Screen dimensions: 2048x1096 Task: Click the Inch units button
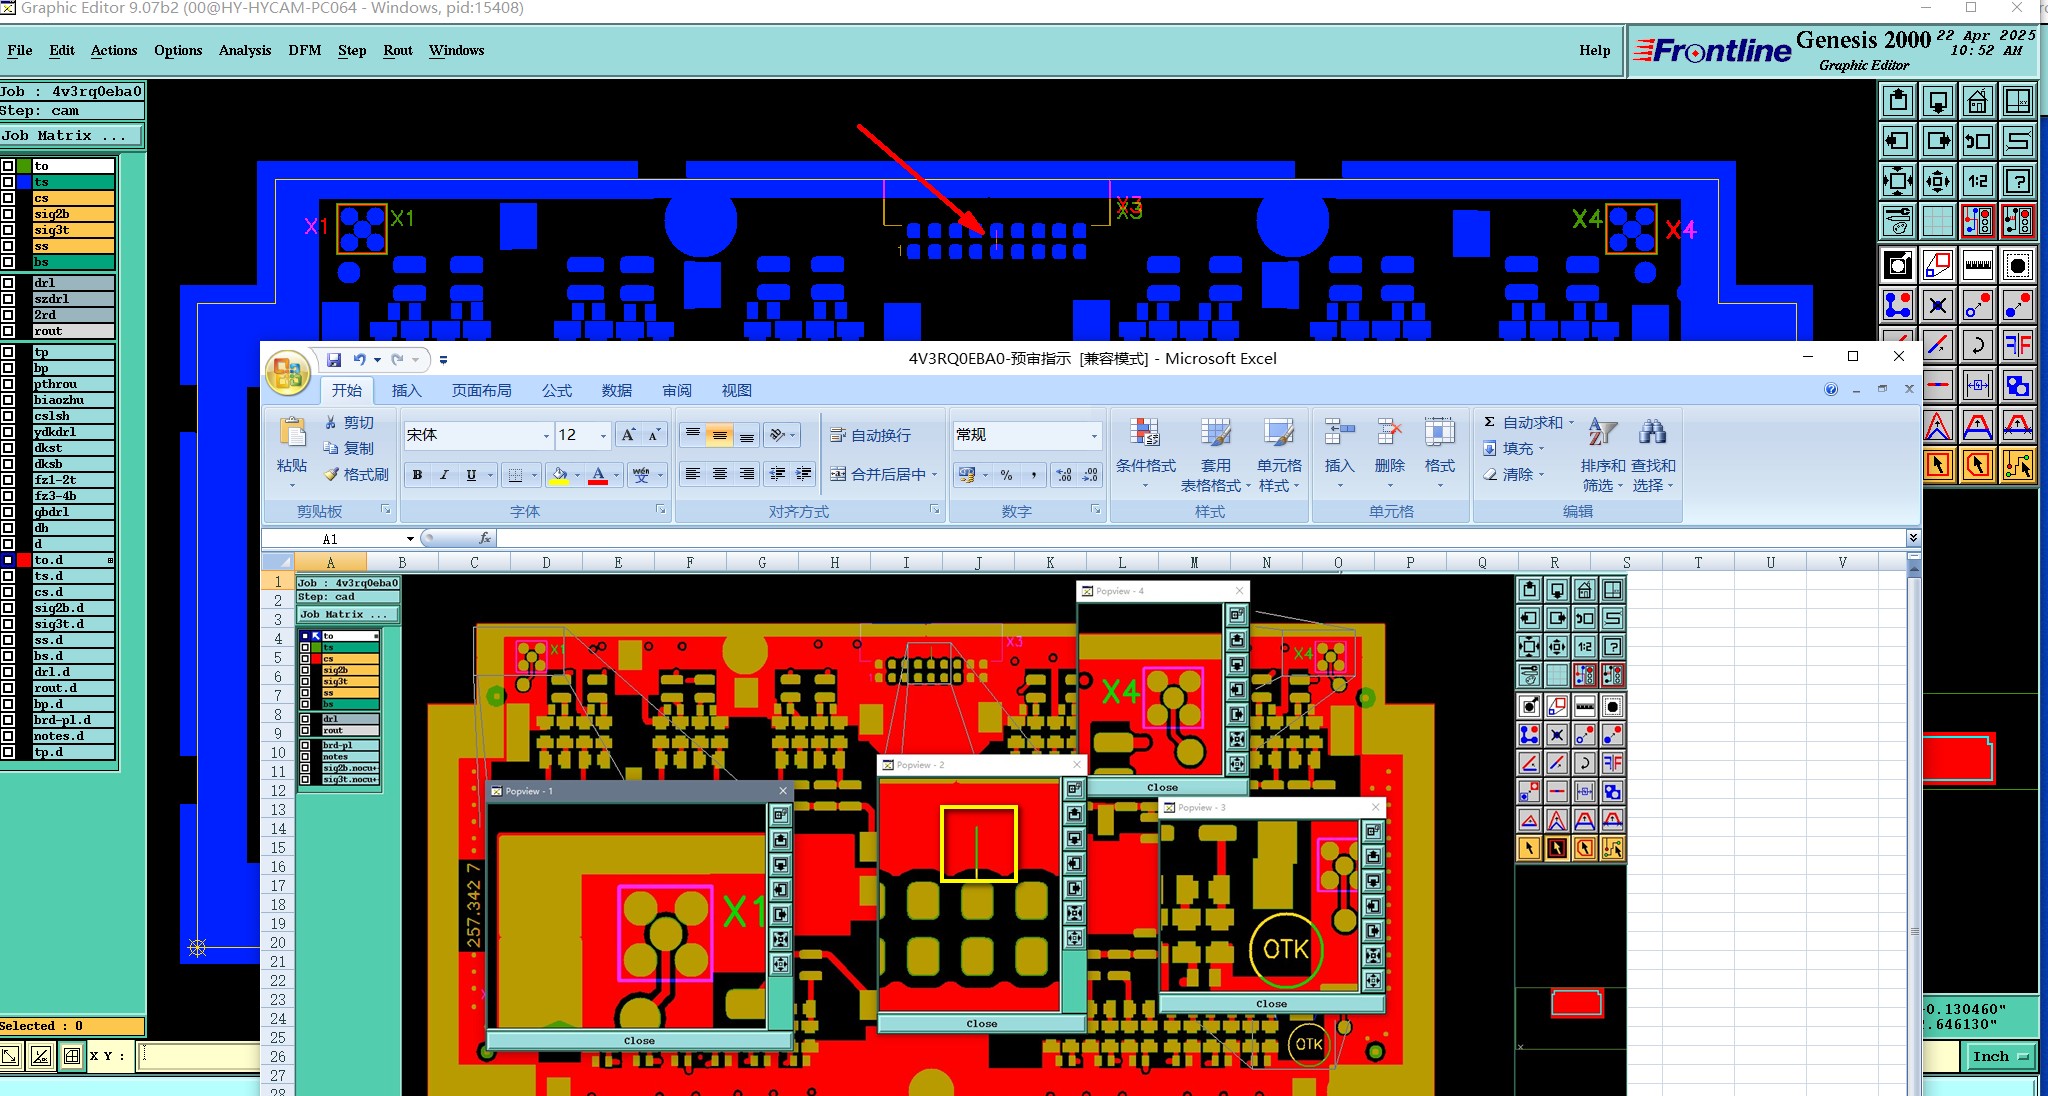1999,1056
